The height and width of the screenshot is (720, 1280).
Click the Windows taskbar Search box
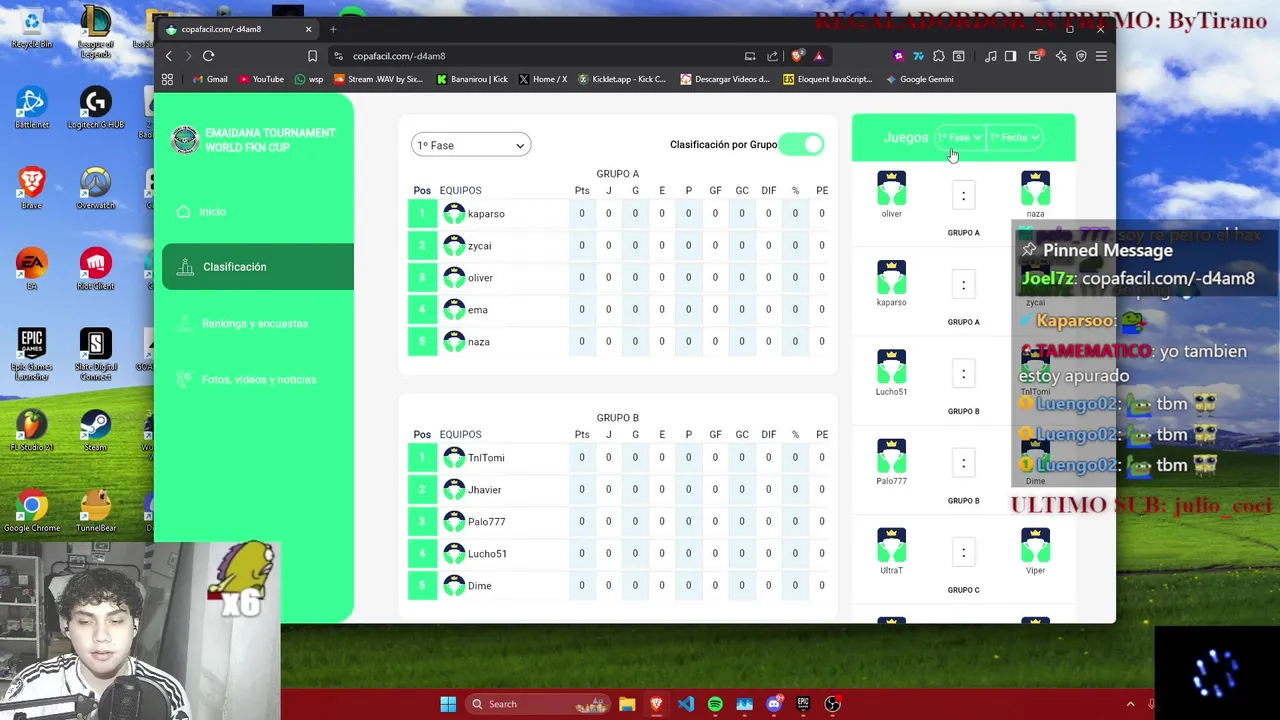coord(536,704)
